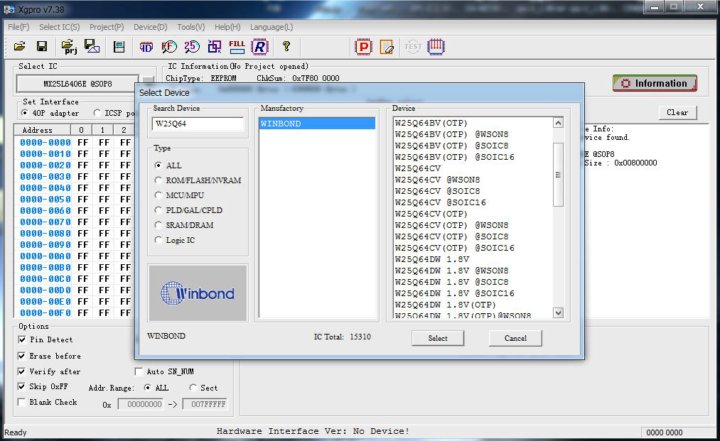Select W25Q64BV(OTP) @WSON8 in device list

[x=451, y=134]
